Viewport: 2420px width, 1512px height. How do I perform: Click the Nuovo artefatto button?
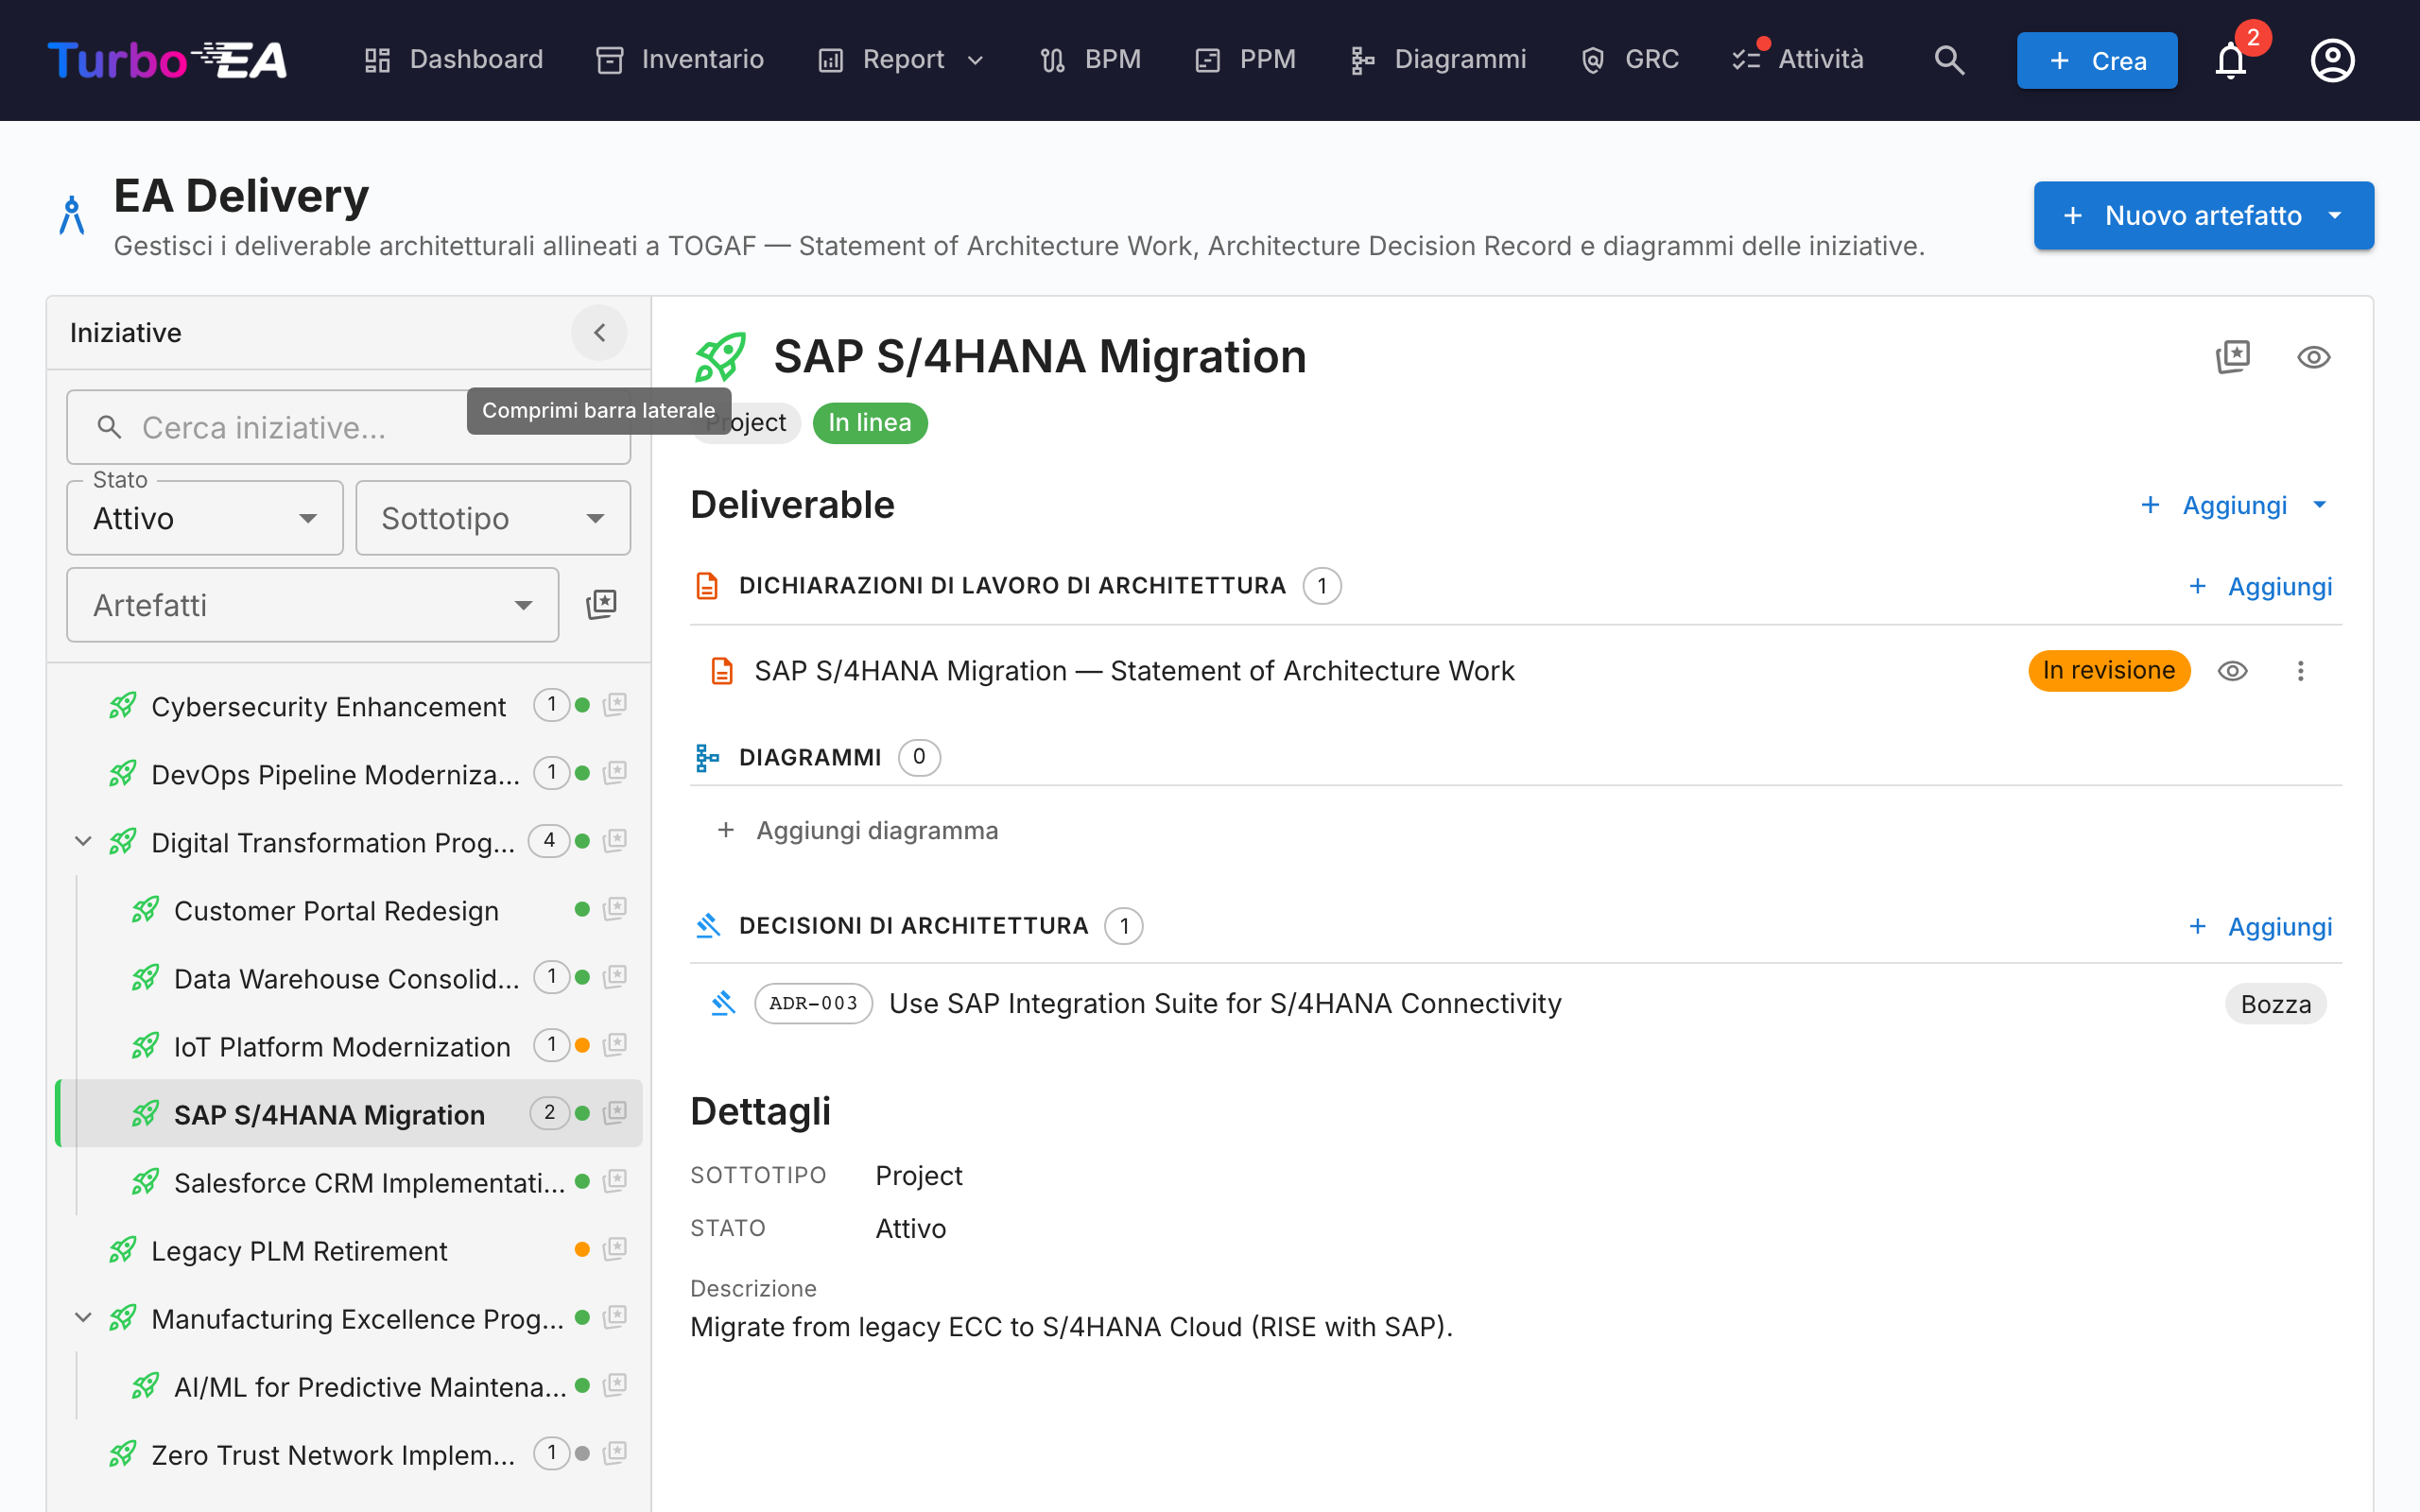coord(2203,215)
